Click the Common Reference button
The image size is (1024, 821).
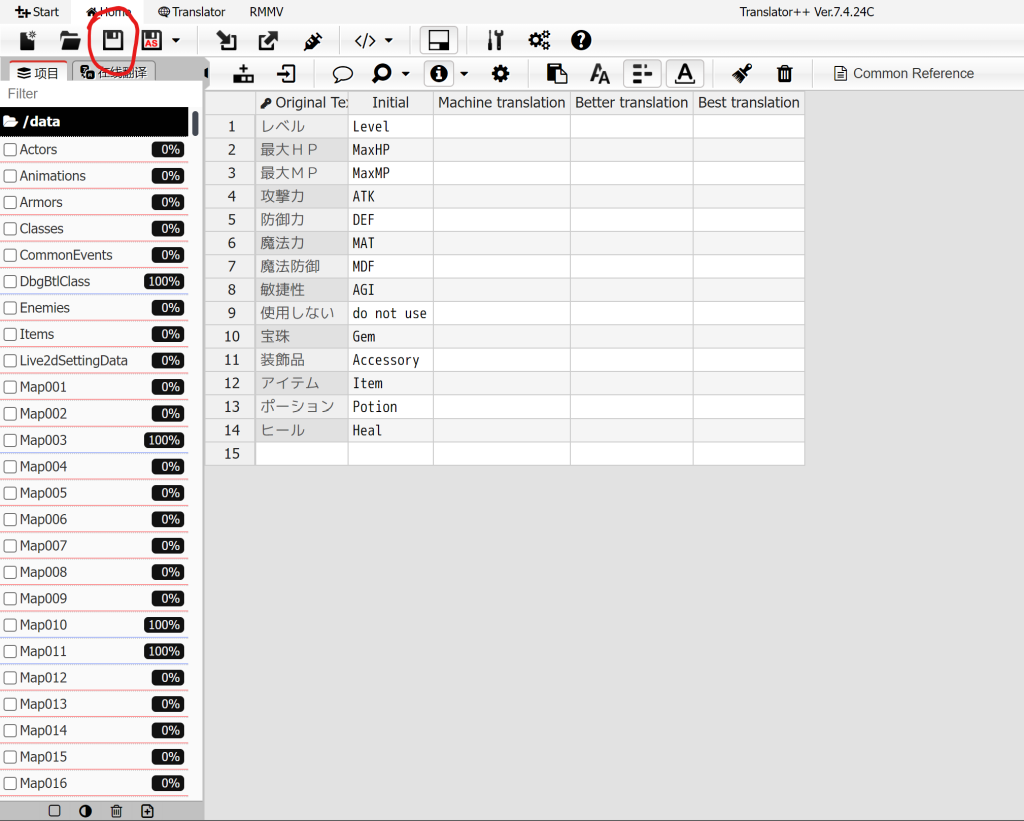pos(903,73)
